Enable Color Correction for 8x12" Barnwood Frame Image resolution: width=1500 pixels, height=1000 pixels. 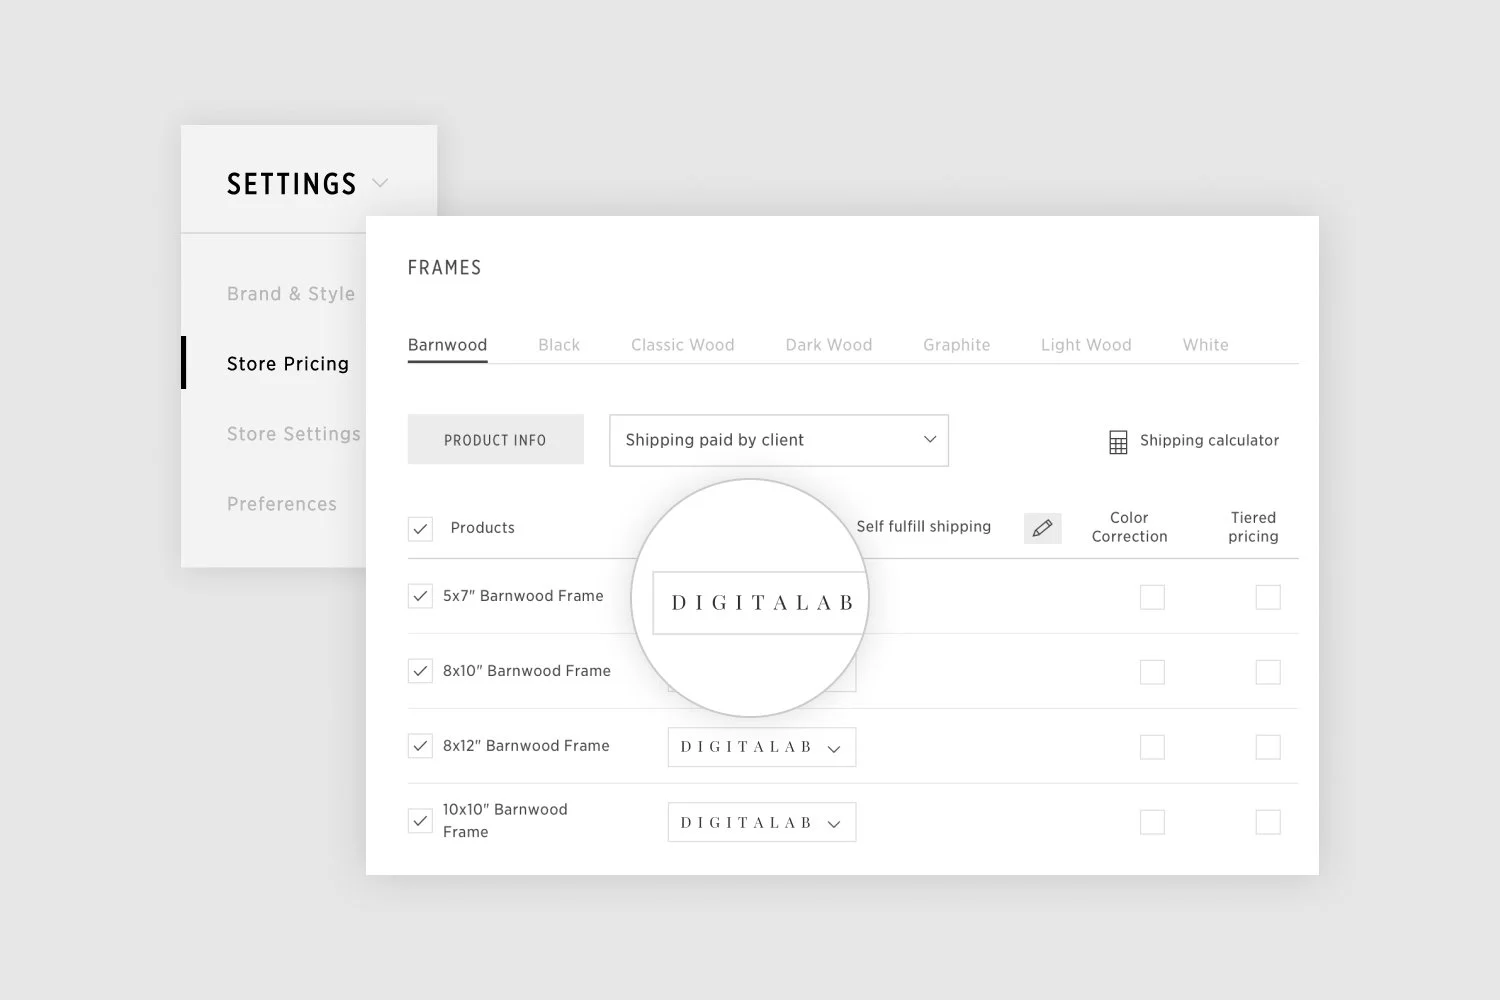coord(1152,747)
